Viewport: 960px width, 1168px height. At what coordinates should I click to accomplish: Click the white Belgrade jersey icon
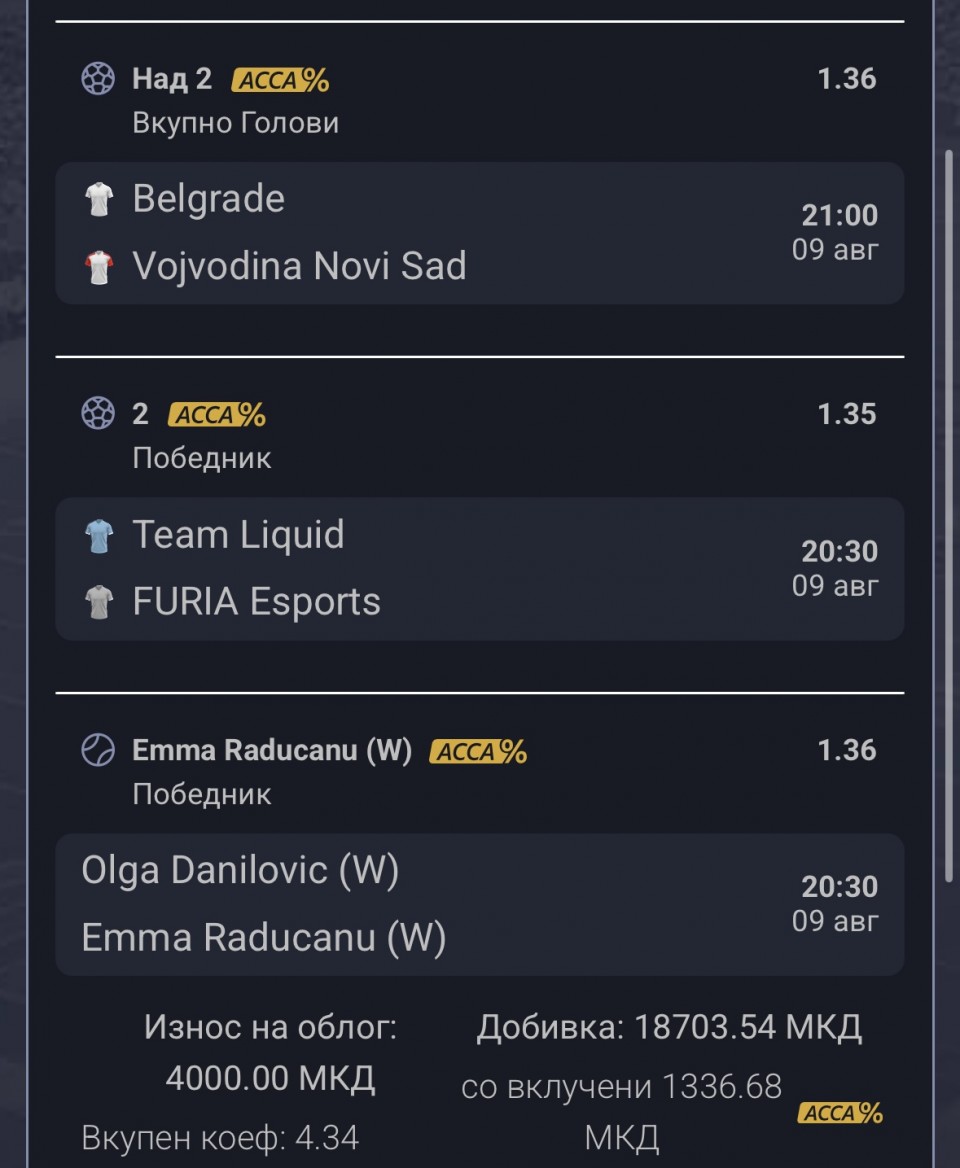point(98,199)
